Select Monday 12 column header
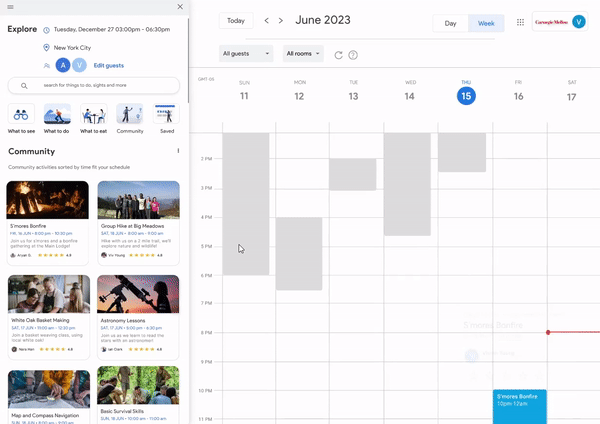The width and height of the screenshot is (600, 424). [x=299, y=91]
